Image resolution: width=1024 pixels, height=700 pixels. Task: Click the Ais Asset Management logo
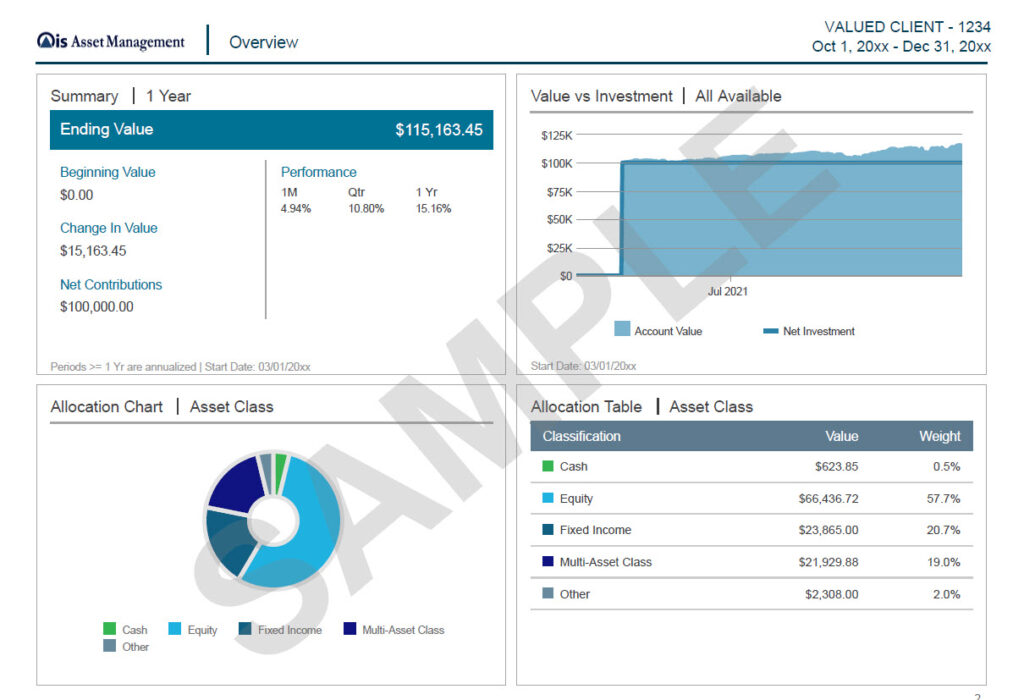point(111,41)
